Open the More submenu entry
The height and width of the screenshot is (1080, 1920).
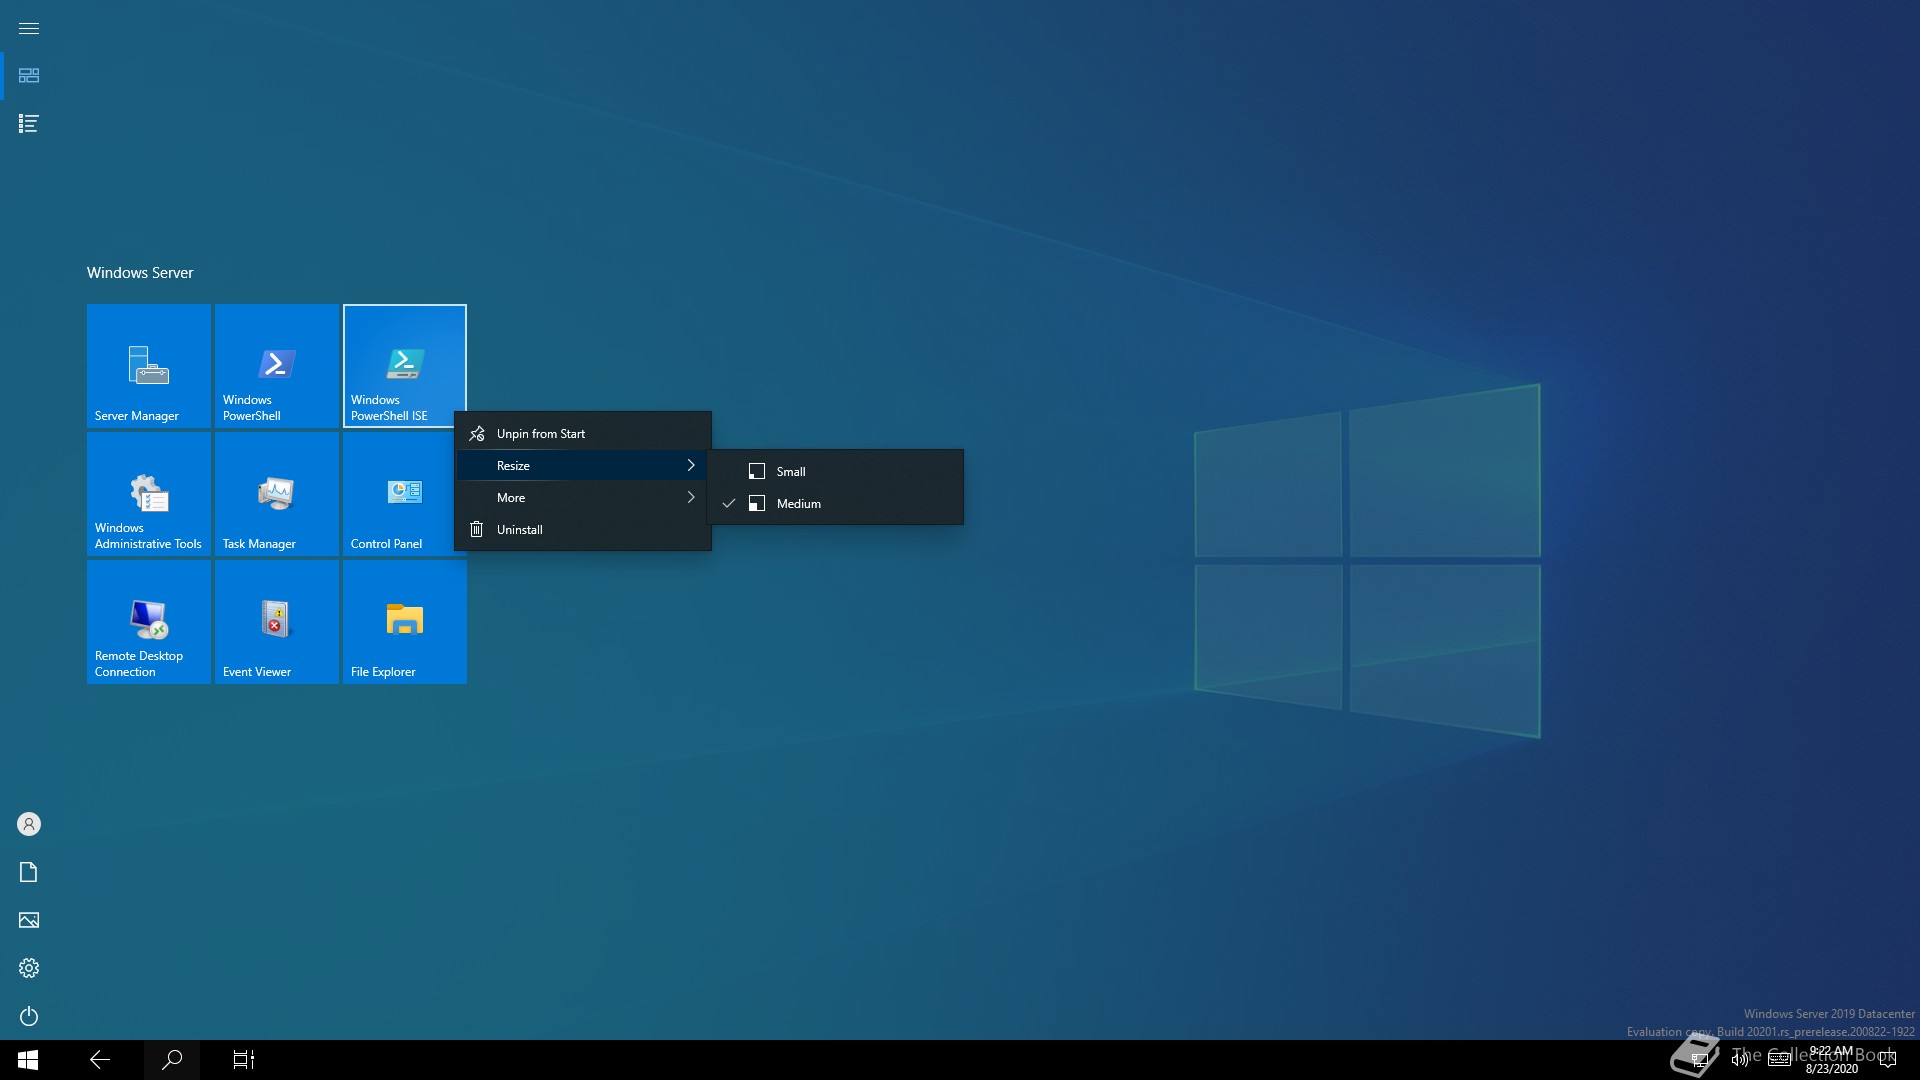[x=583, y=498]
